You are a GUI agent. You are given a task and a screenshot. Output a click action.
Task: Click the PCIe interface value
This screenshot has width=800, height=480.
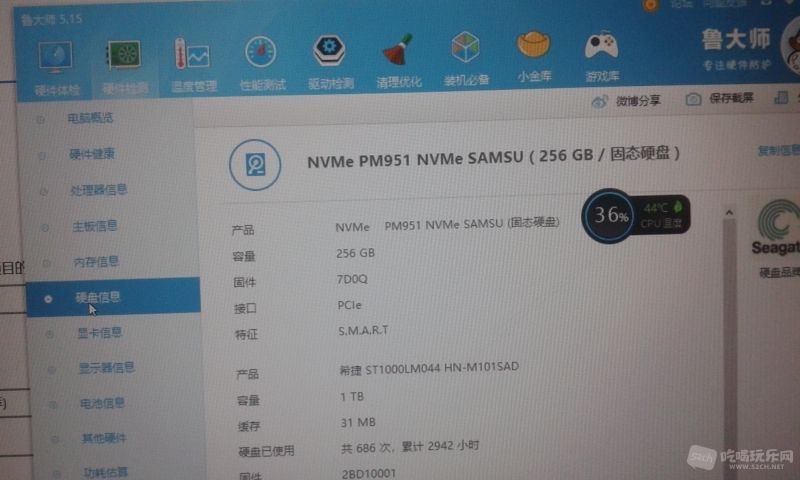coord(349,305)
